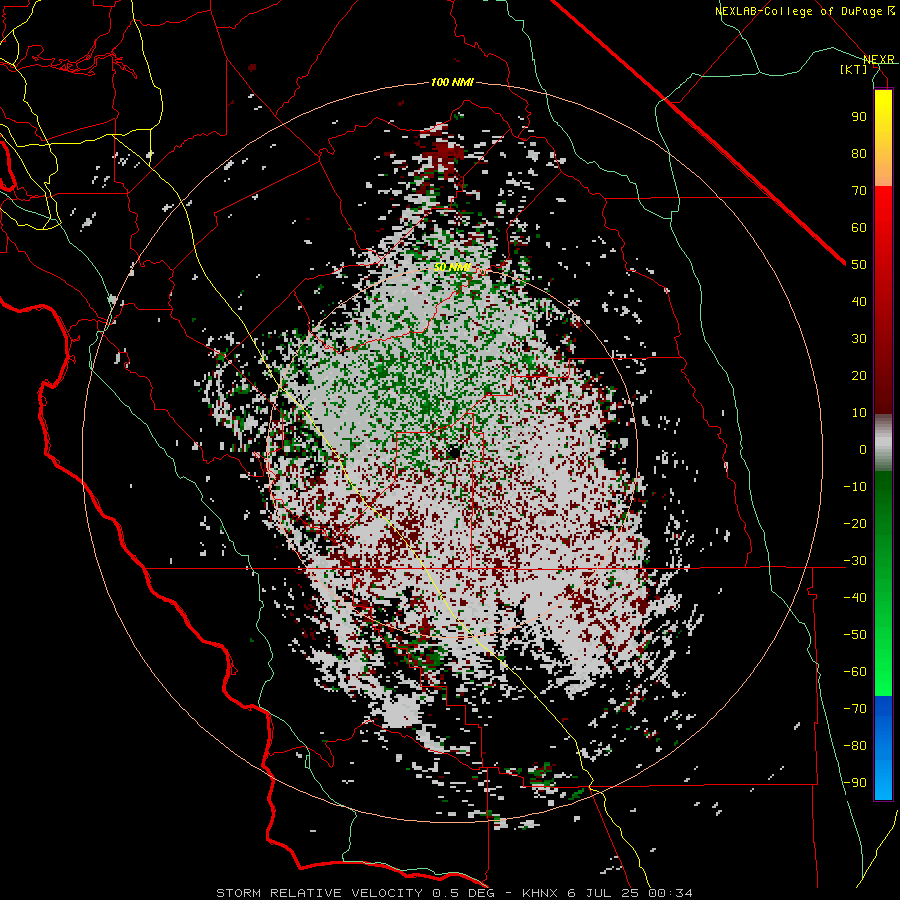Click the -40 value on velocity scale
Screen dimensions: 900x900
[x=855, y=598]
